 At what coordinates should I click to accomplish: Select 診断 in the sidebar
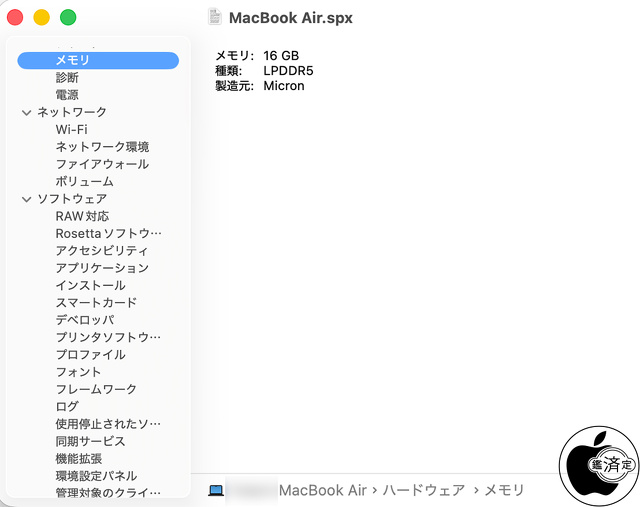(67, 78)
